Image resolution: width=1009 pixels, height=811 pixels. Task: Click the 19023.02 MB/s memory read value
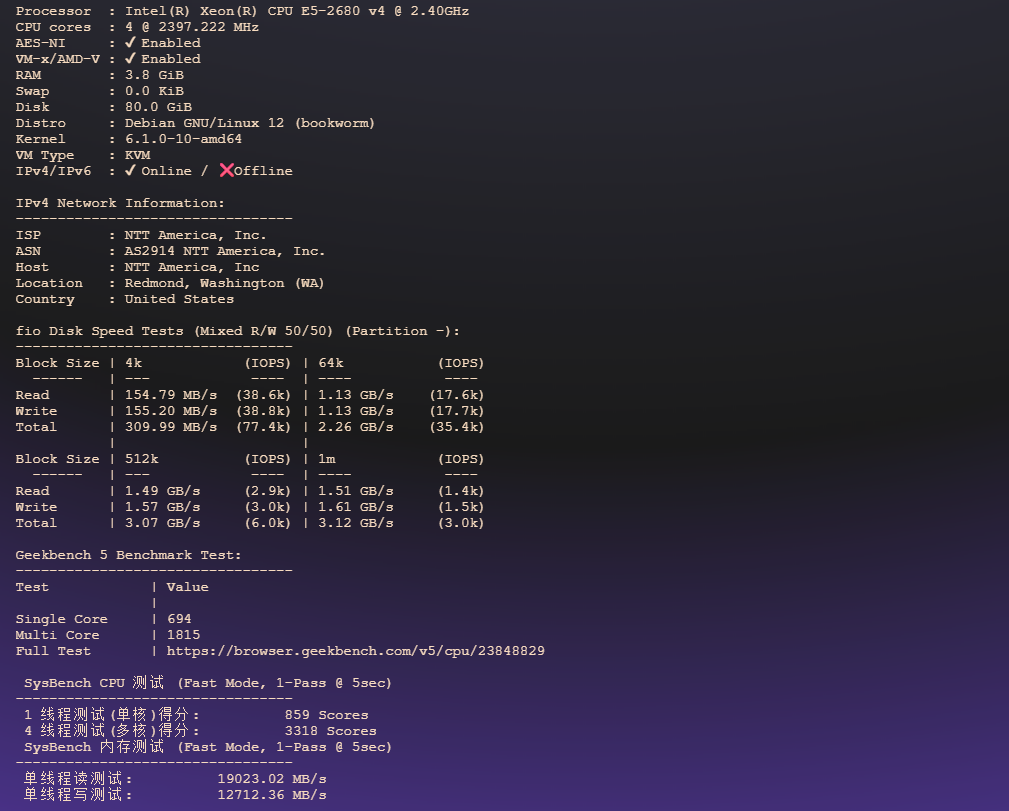click(x=271, y=779)
